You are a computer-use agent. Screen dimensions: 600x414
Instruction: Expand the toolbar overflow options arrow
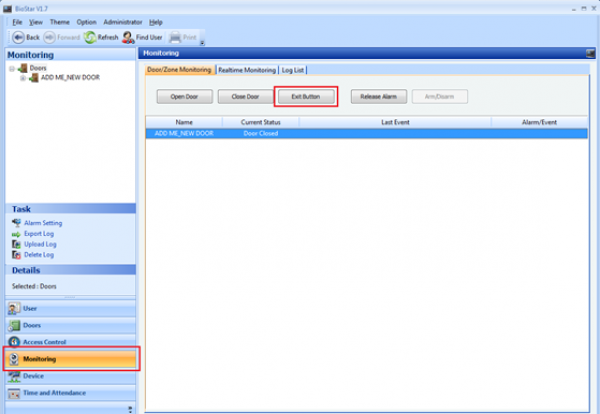pyautogui.click(x=201, y=42)
